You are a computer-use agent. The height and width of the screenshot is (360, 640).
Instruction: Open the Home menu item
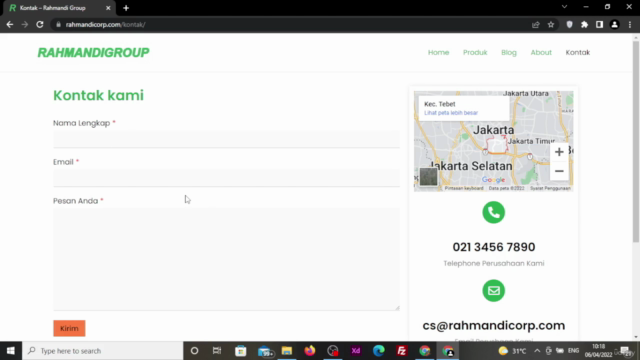tap(438, 52)
